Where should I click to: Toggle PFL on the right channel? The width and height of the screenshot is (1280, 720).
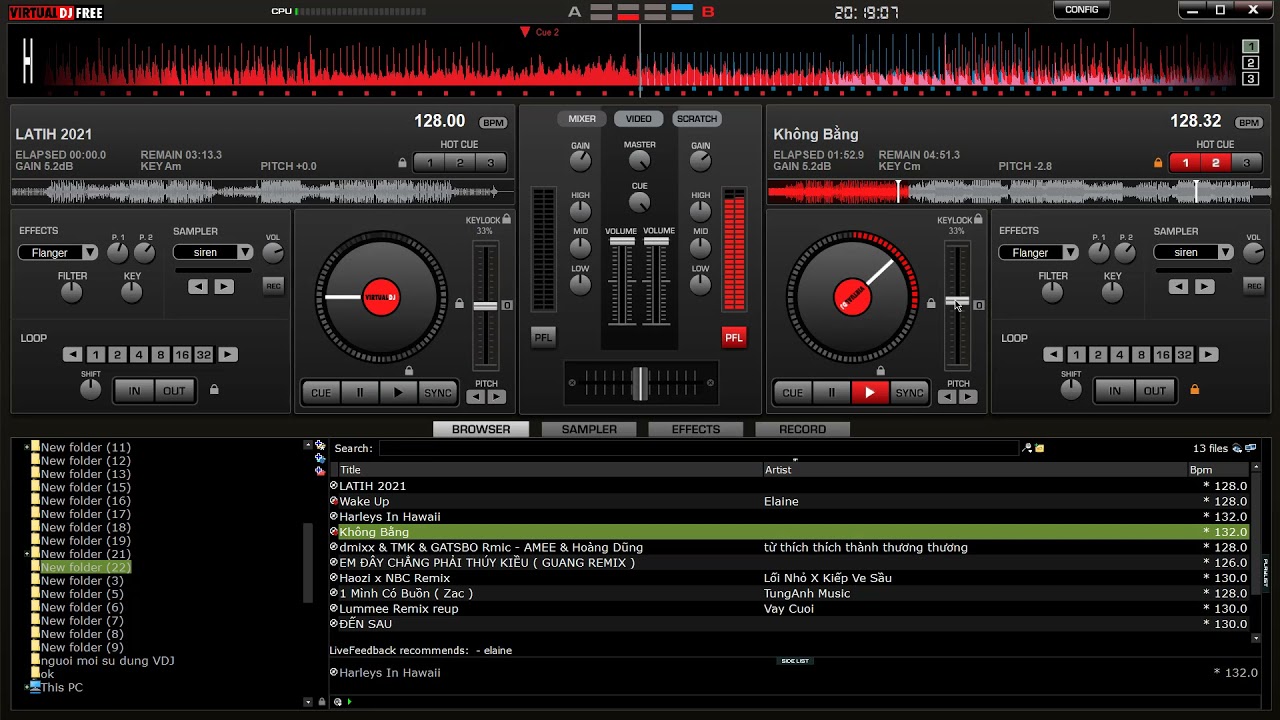pyautogui.click(x=734, y=337)
